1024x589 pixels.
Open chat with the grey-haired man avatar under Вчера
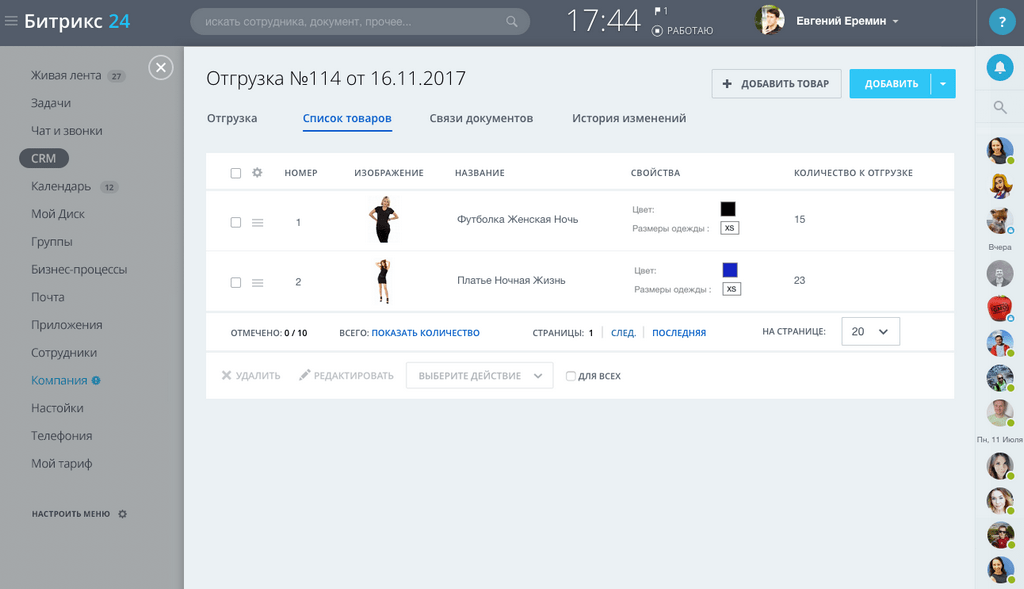click(x=1000, y=273)
